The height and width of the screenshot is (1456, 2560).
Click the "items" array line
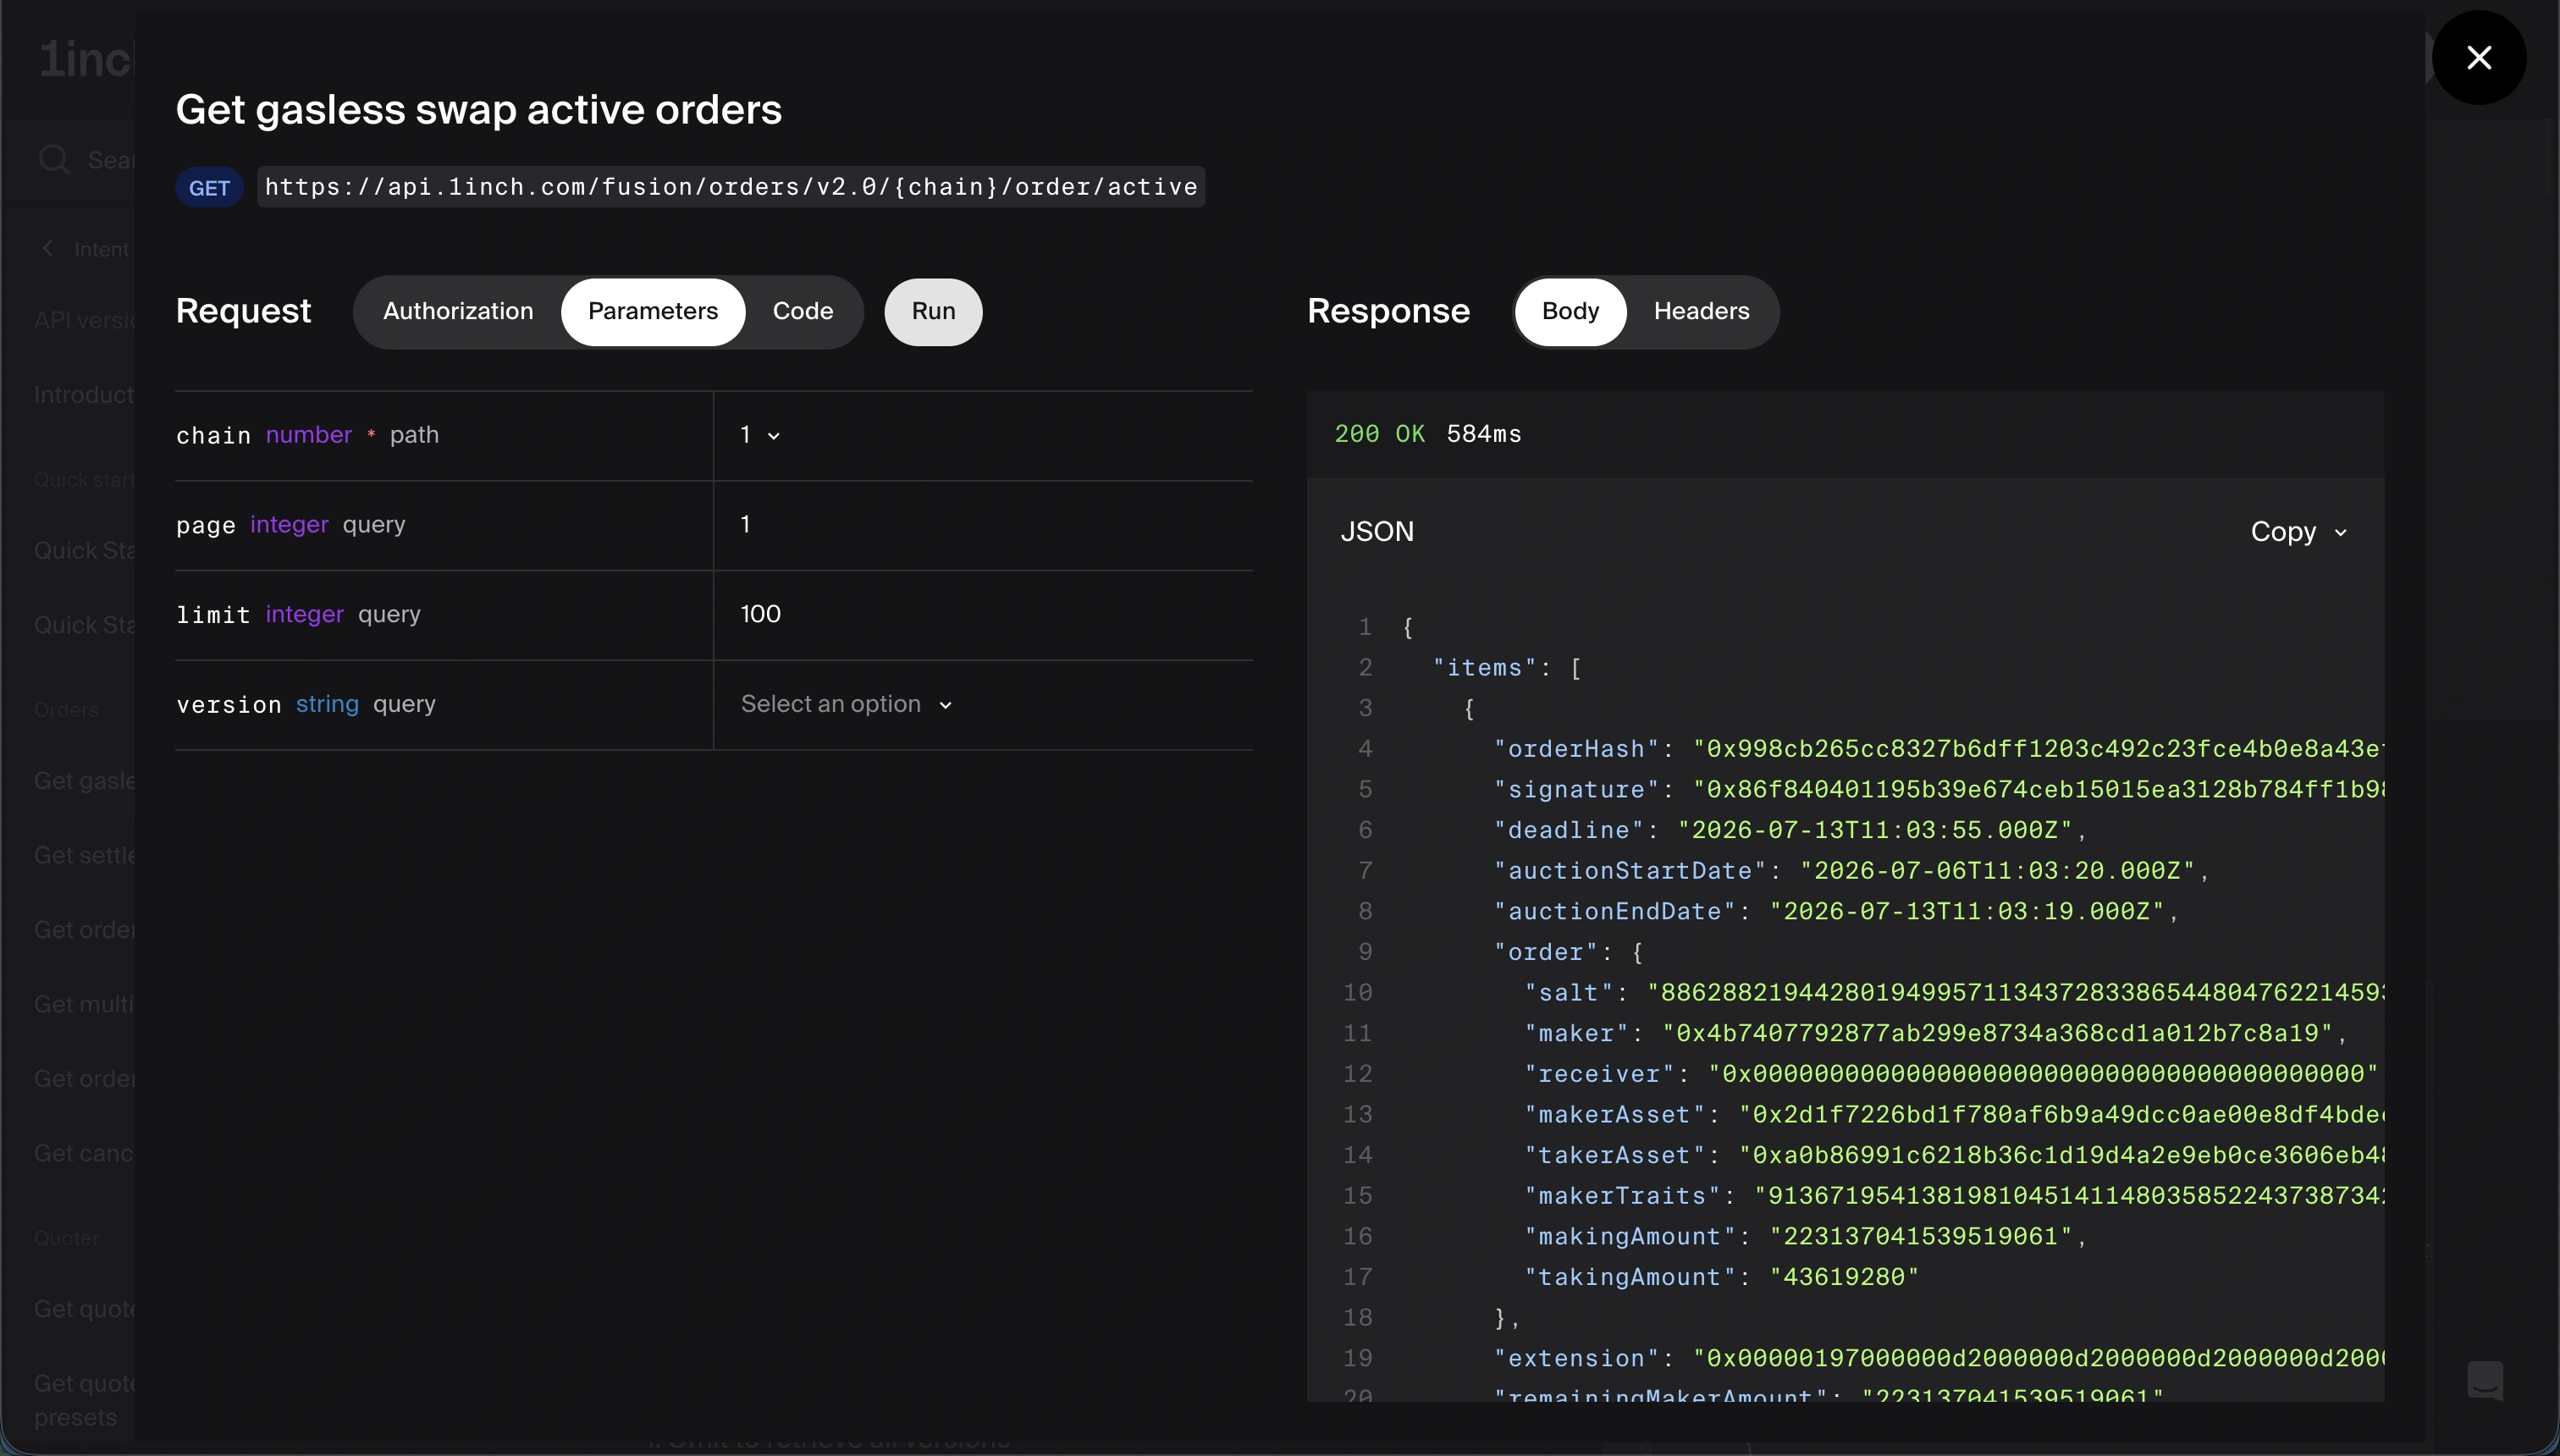(1507, 668)
